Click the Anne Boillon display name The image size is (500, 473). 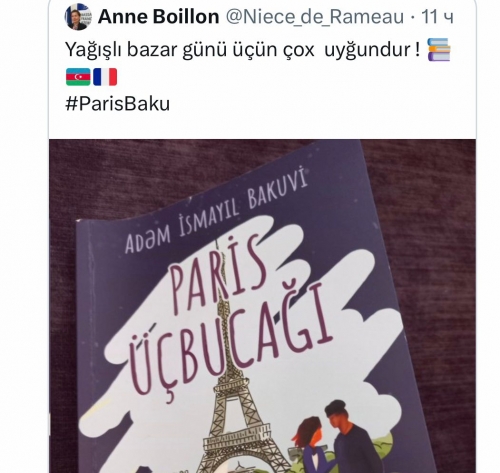(x=158, y=17)
